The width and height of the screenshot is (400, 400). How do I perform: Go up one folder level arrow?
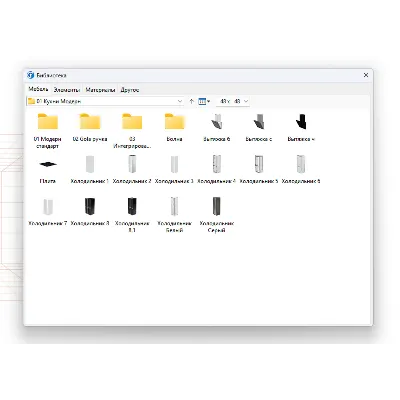coord(192,101)
